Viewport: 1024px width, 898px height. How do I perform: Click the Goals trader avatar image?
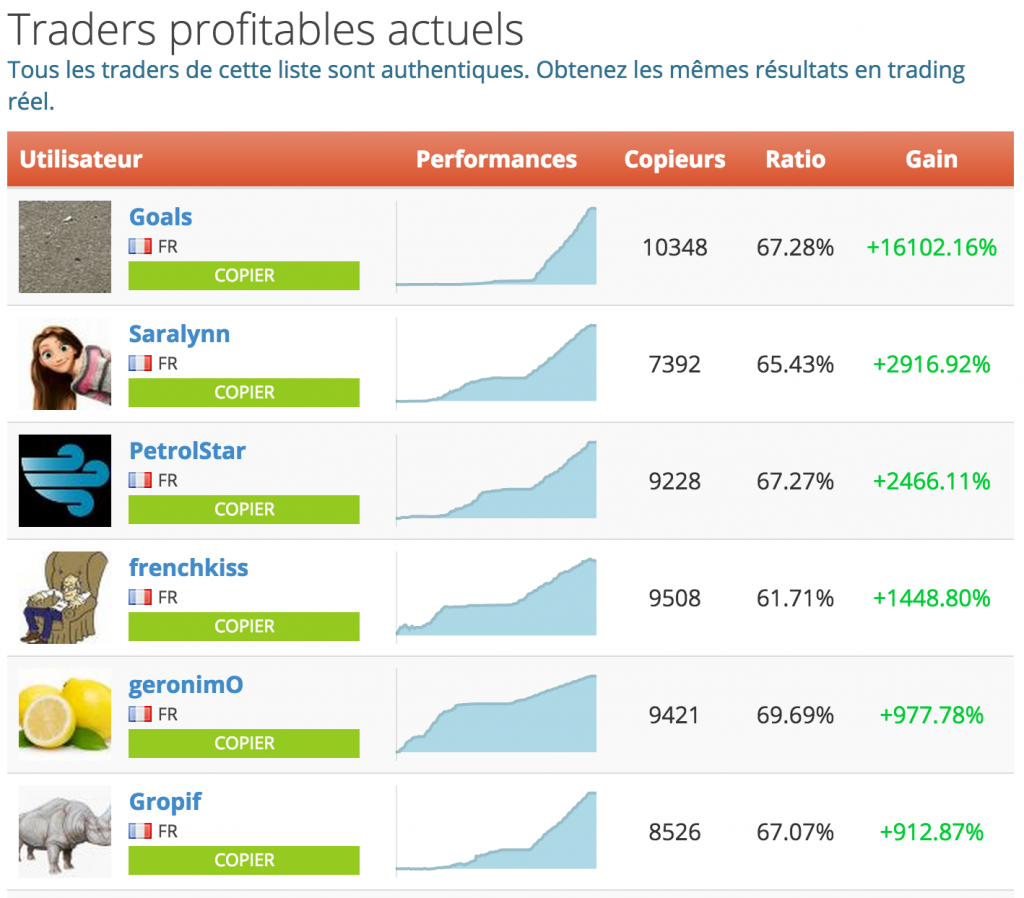tap(65, 247)
